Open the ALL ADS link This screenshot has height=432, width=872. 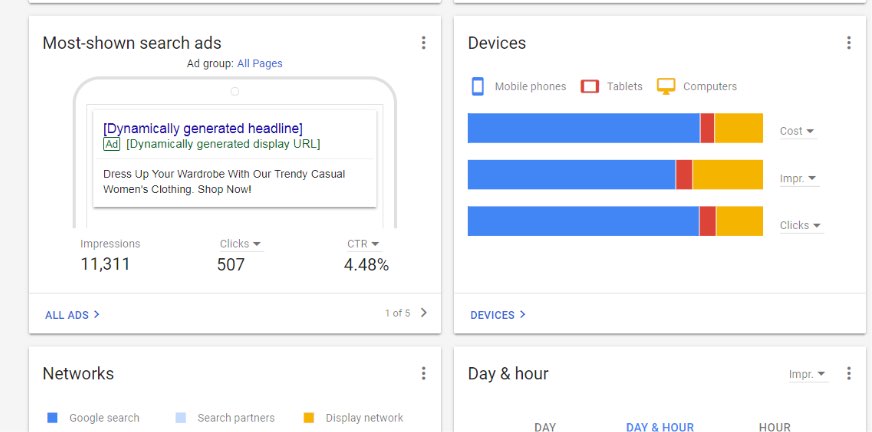(x=72, y=314)
